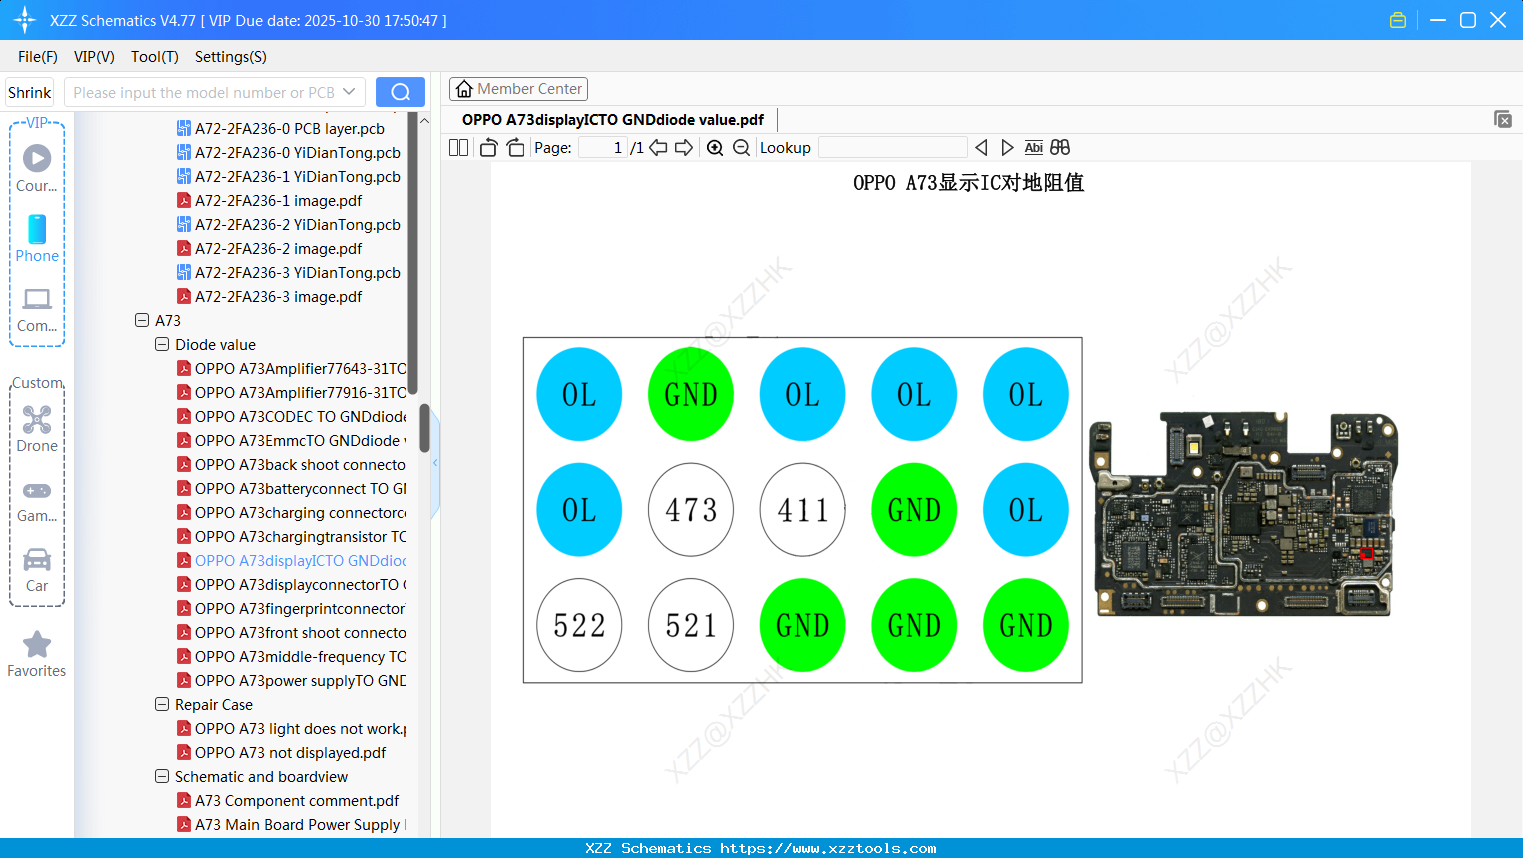The height and width of the screenshot is (858, 1523).
Task: Enable match case with the Abi toggle
Action: [x=1033, y=147]
